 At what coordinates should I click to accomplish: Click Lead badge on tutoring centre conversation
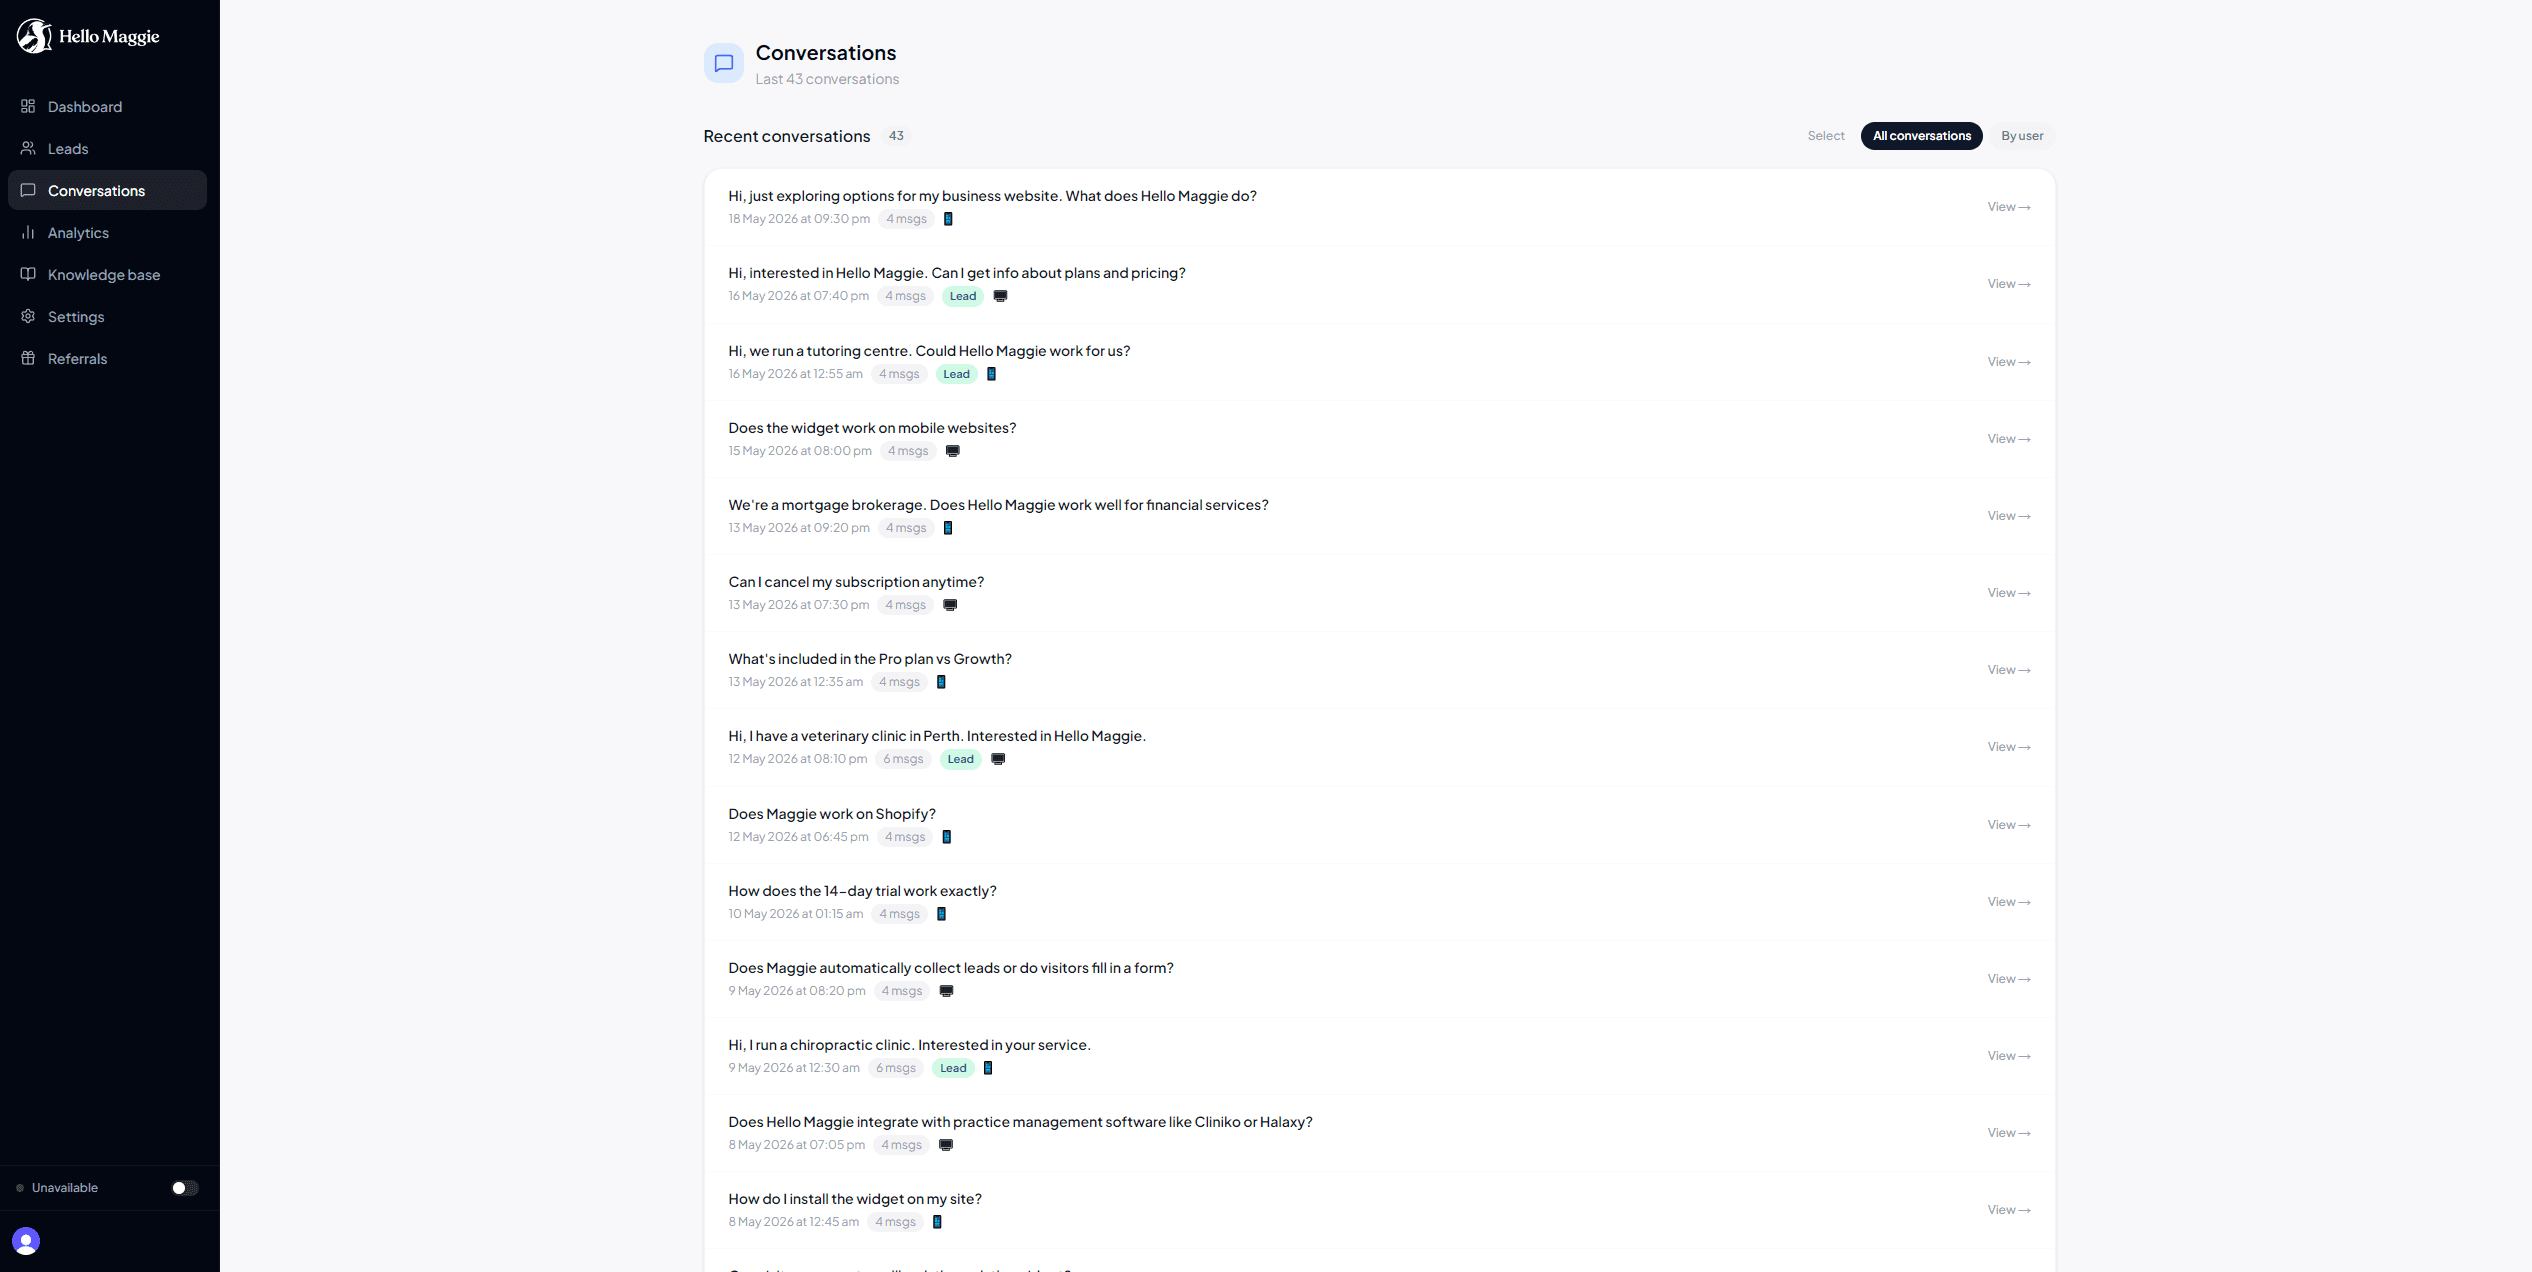[x=957, y=374]
